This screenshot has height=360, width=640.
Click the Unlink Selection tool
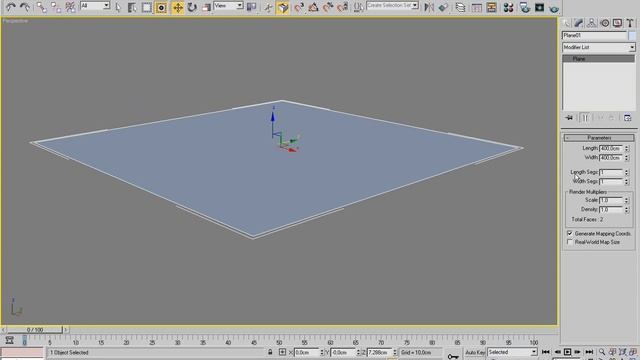(x=56, y=7)
